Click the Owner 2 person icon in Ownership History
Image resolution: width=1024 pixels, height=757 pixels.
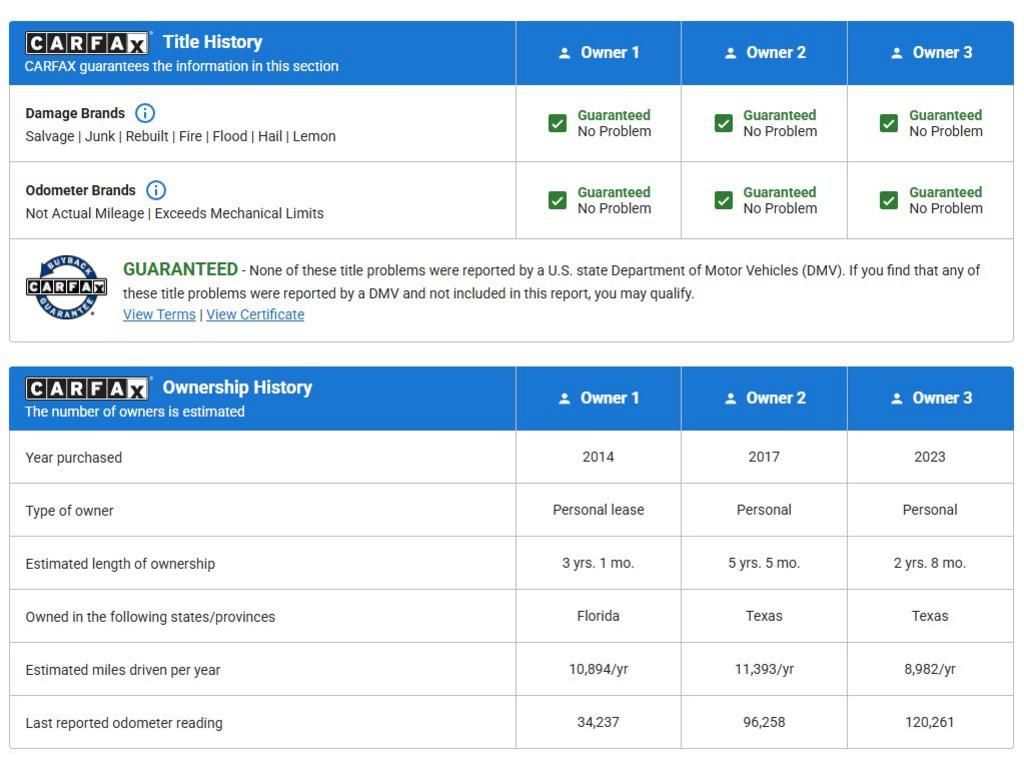click(730, 398)
